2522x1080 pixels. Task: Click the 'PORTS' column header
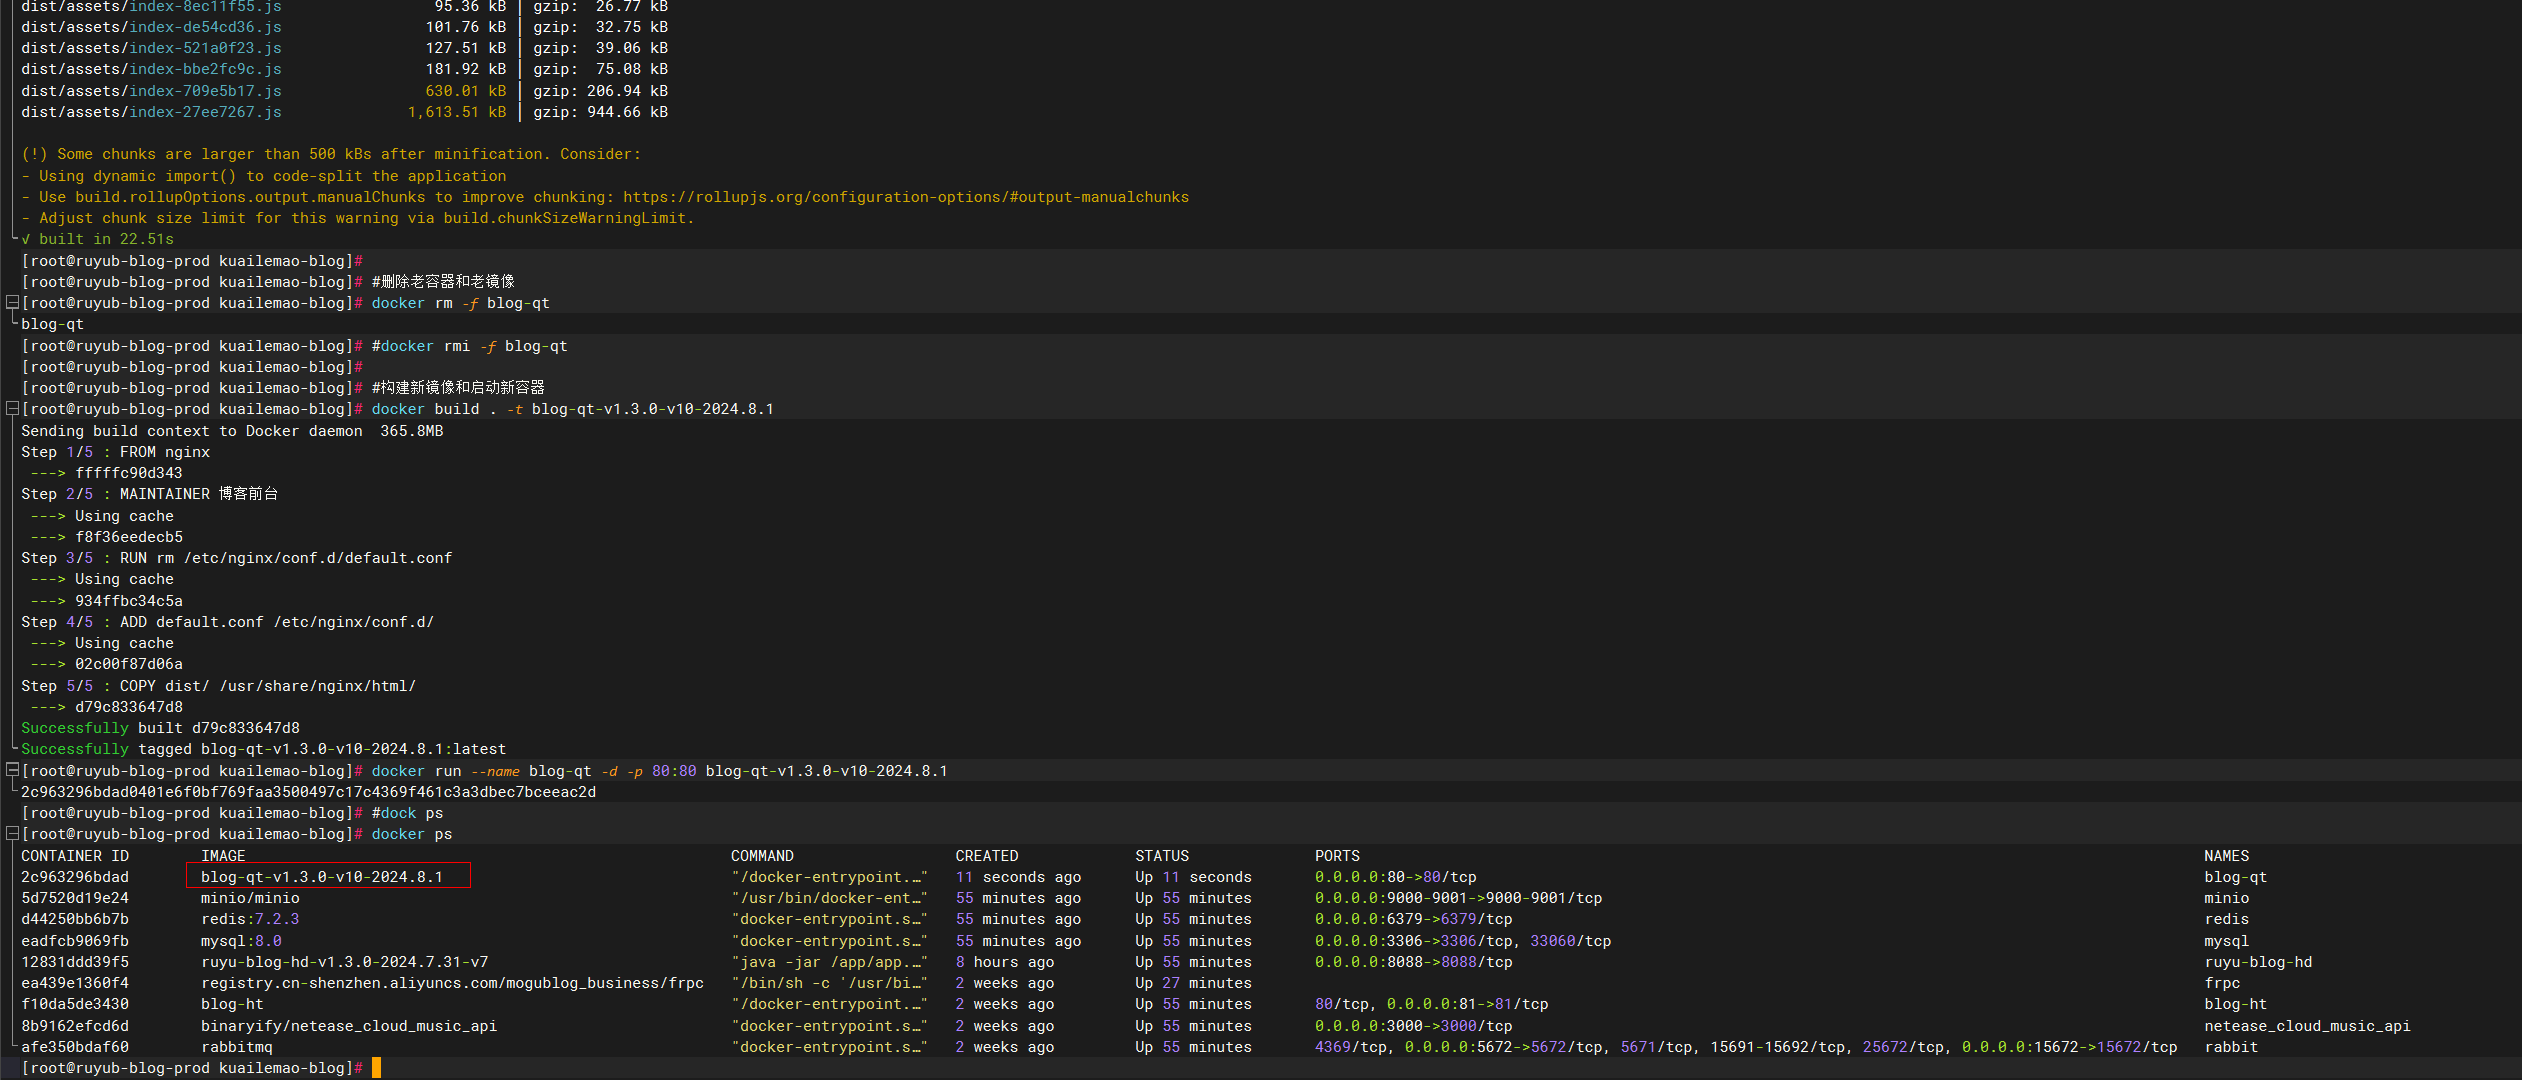1337,856
